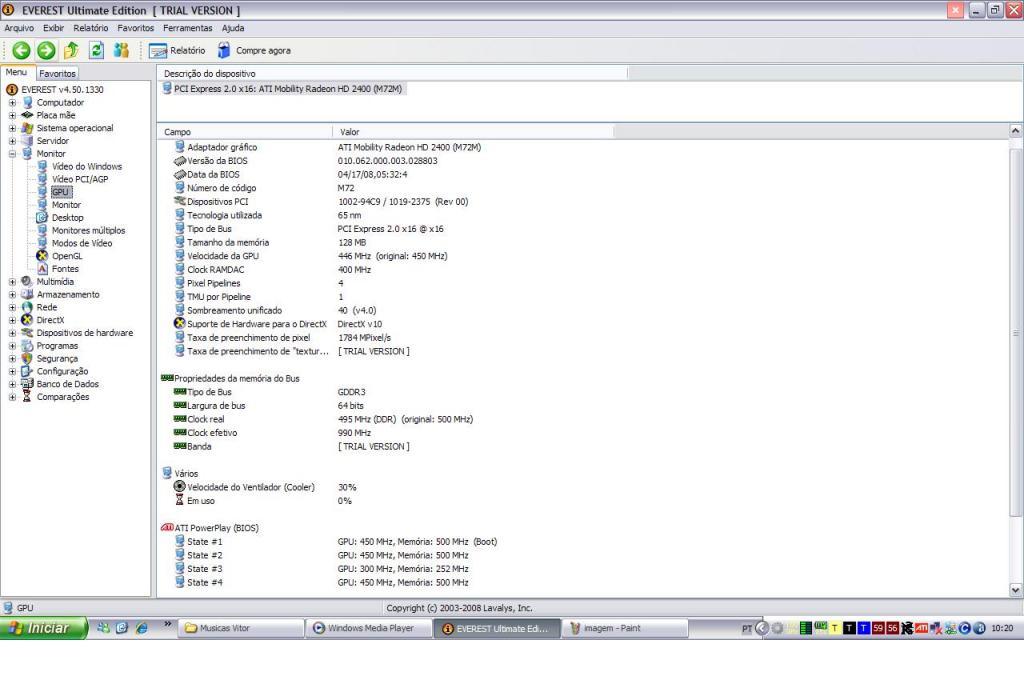Screen dimensions: 1024x700
Task: Click the Iniciar start button
Action: click(43, 628)
